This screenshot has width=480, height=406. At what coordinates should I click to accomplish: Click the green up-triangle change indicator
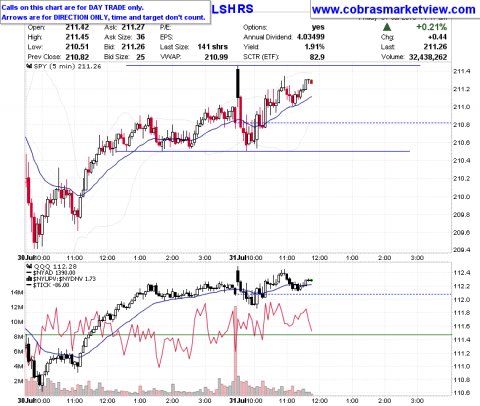387,27
